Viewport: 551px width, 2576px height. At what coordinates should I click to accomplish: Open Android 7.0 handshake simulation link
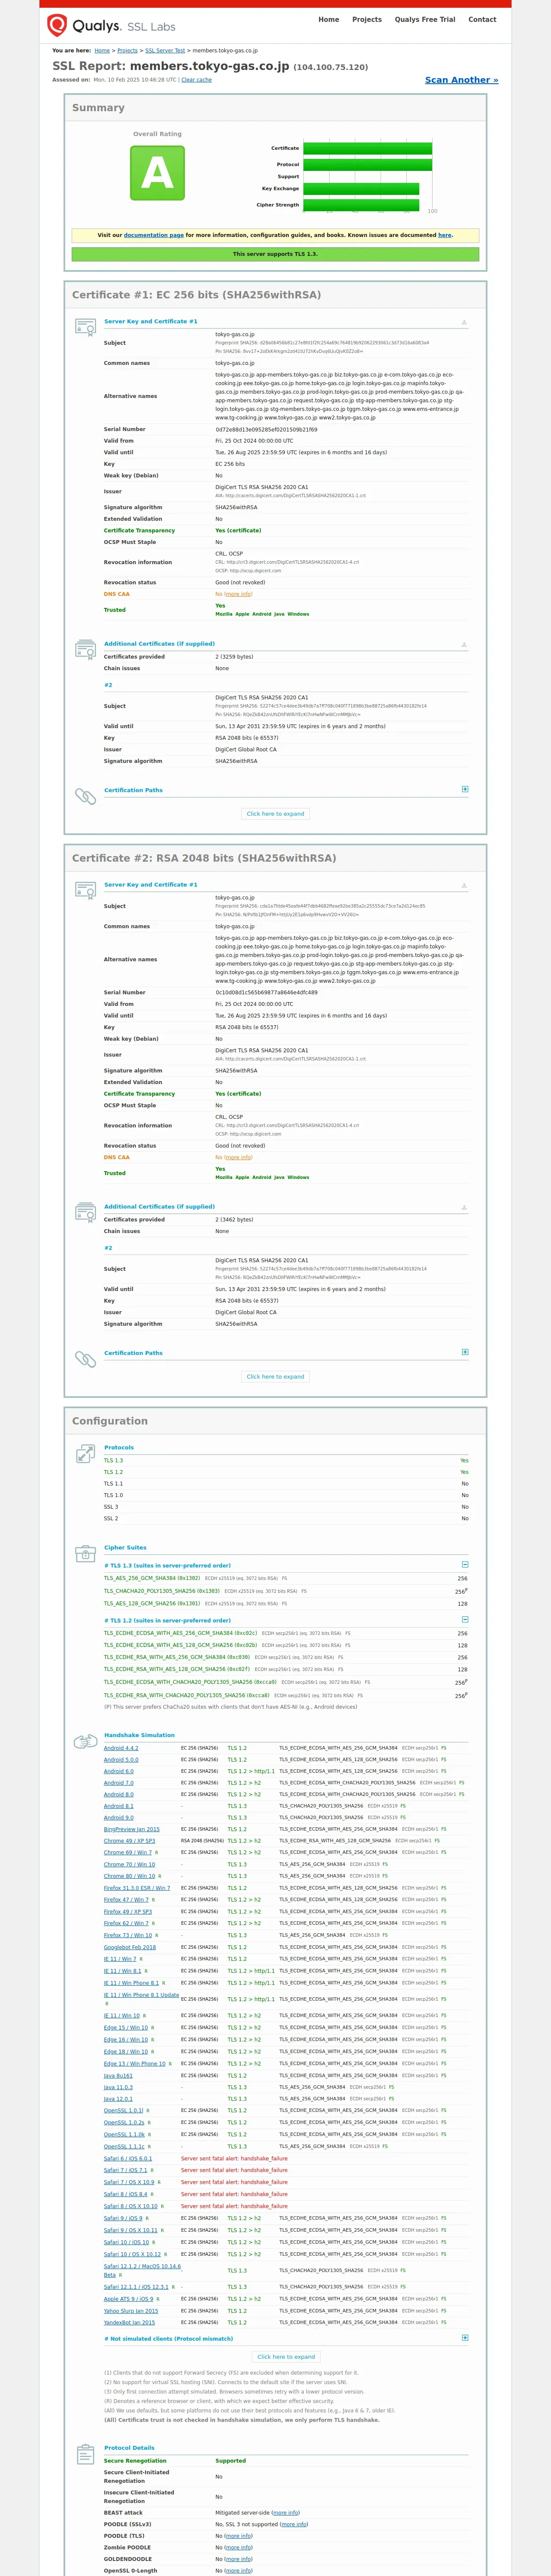tap(118, 1782)
